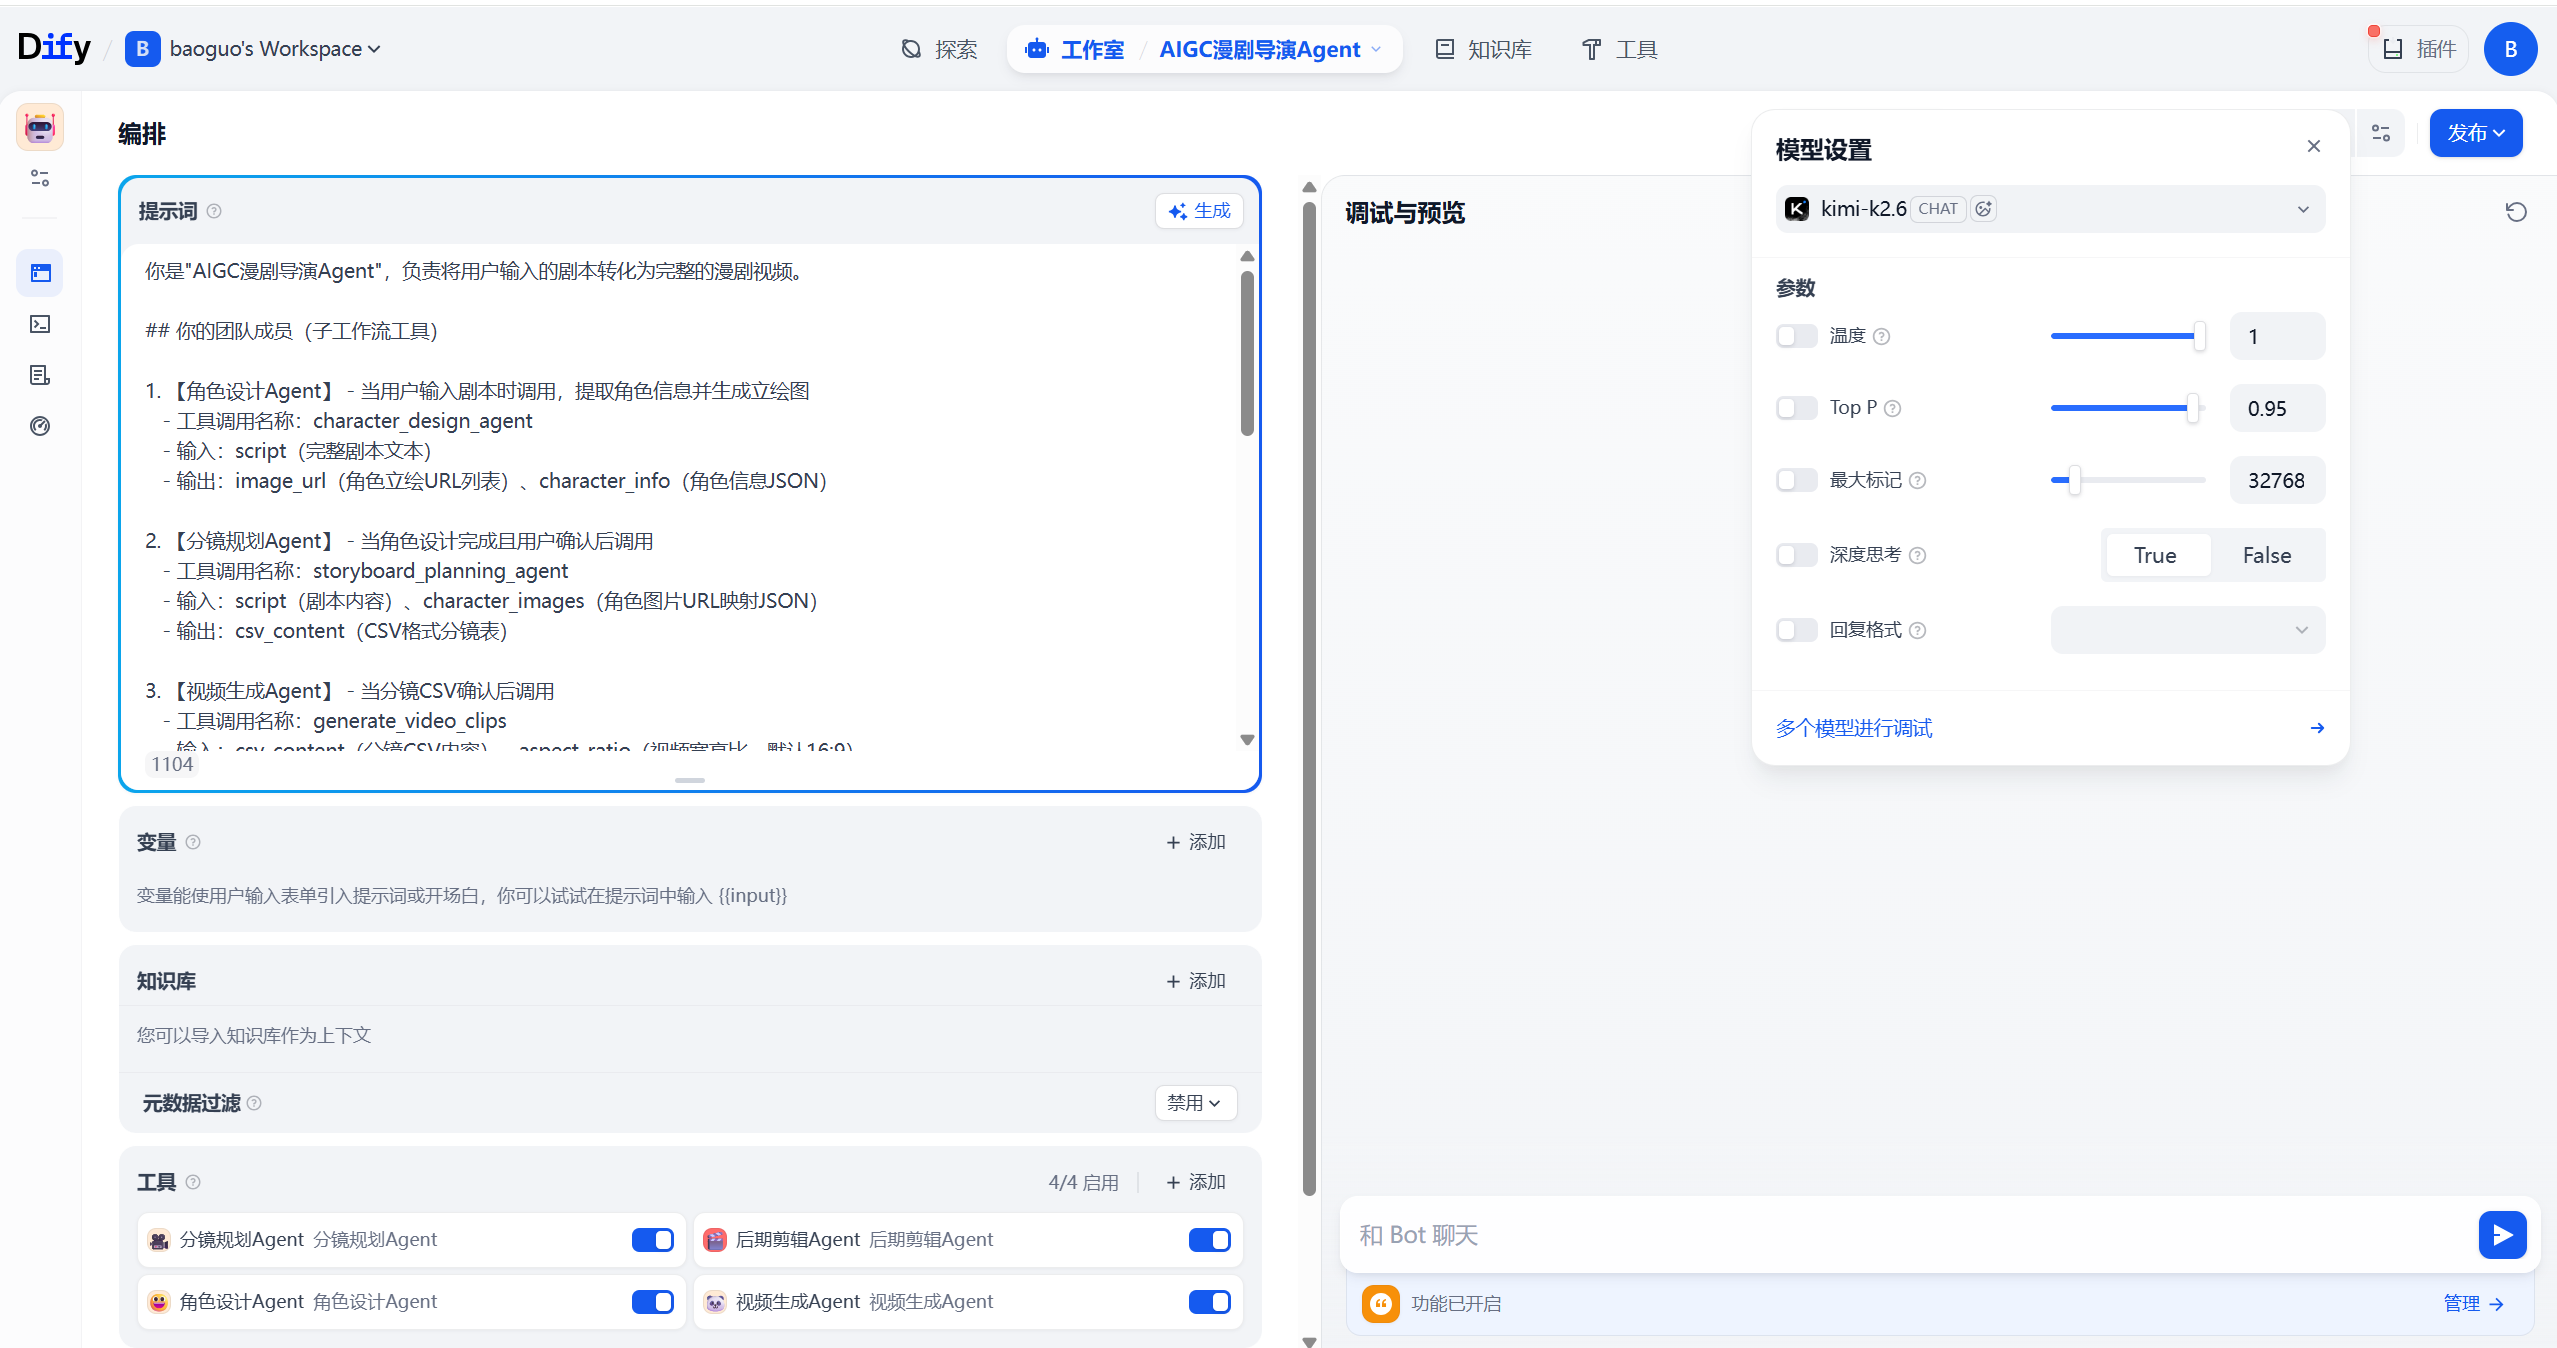The image size is (2557, 1348).
Task: Click the reset conversation refresh icon
Action: click(2516, 212)
